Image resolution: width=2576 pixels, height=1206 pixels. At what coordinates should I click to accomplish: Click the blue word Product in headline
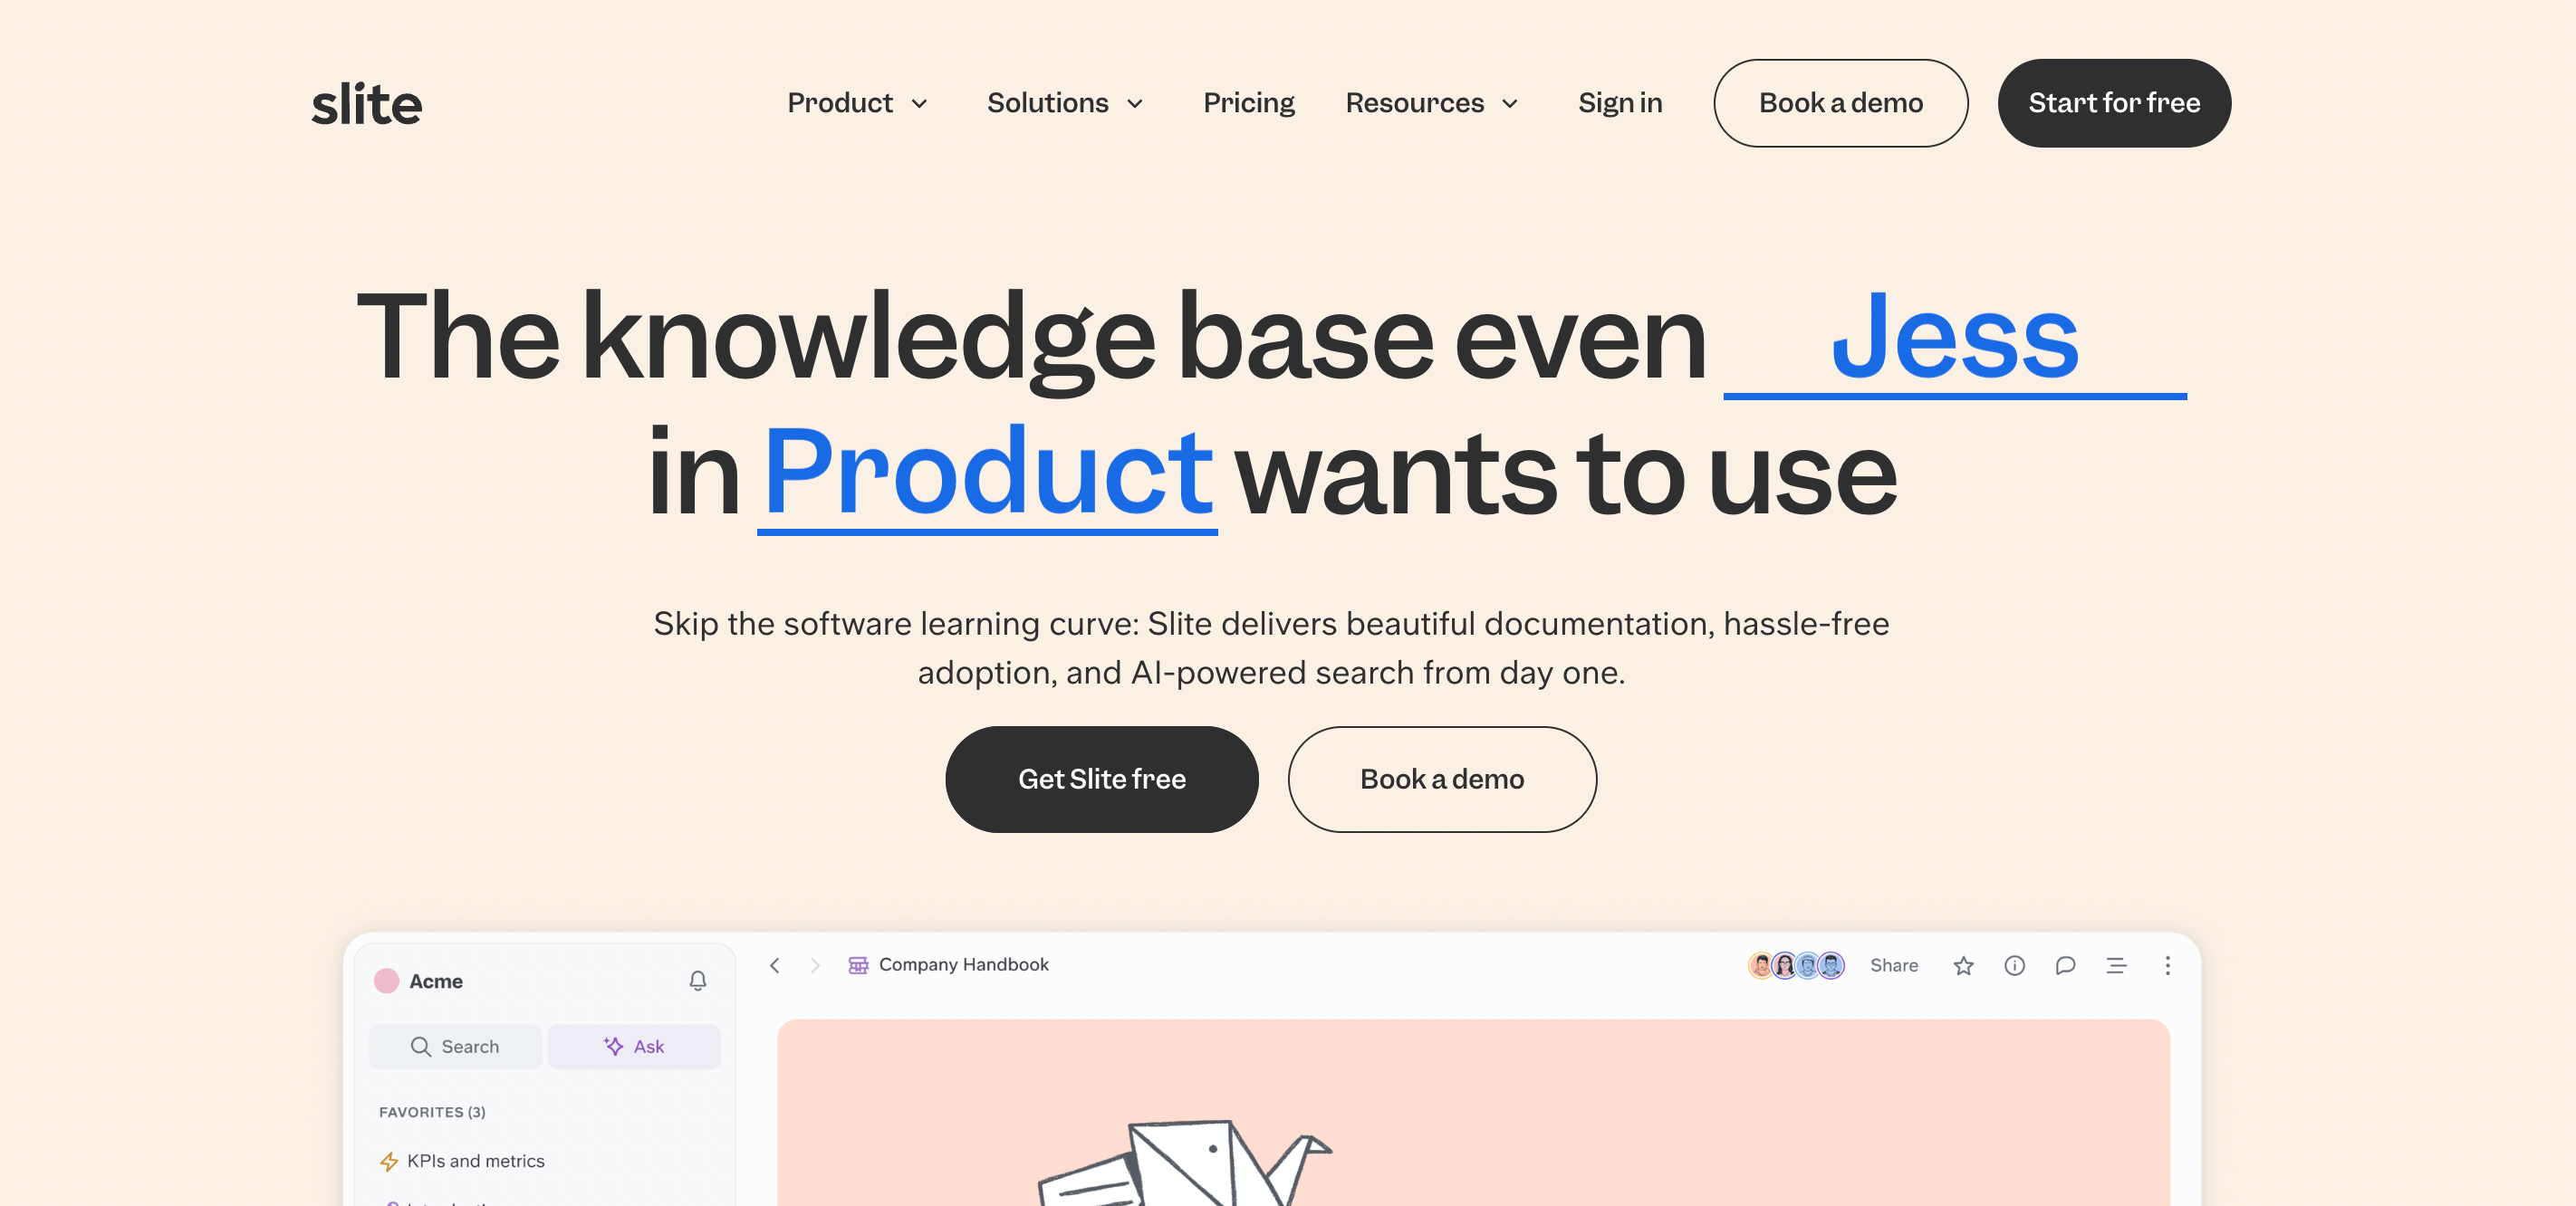(x=988, y=471)
